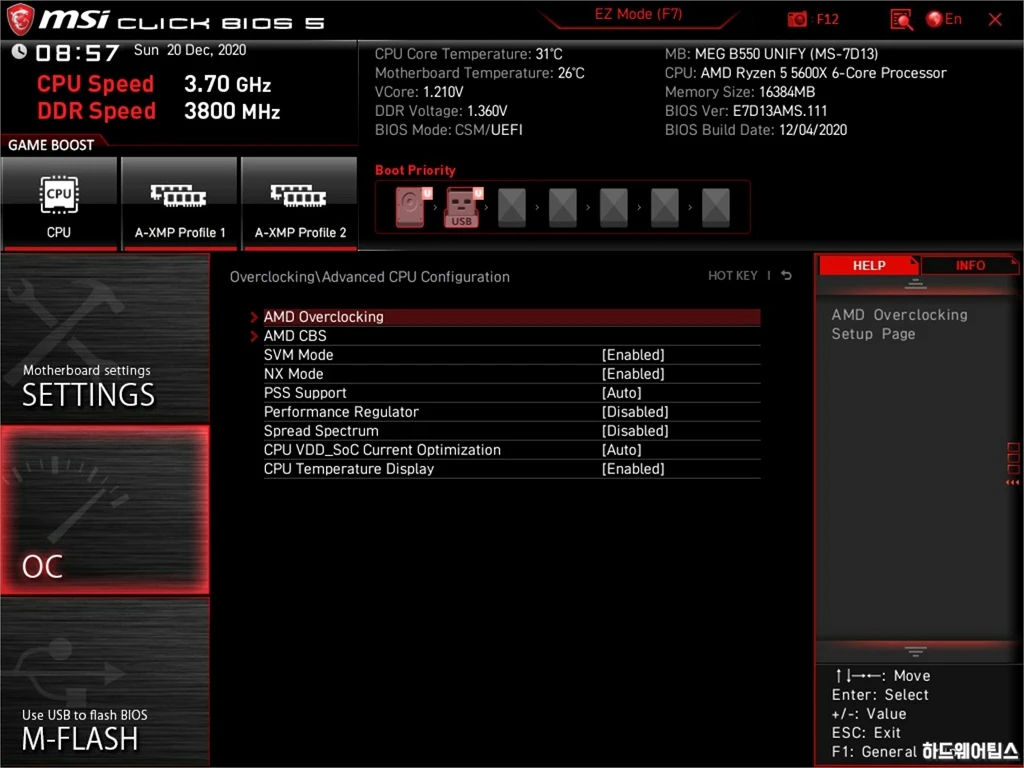Viewport: 1024px width, 768px height.
Task: Close the BIOS with the X button
Action: click(x=995, y=20)
